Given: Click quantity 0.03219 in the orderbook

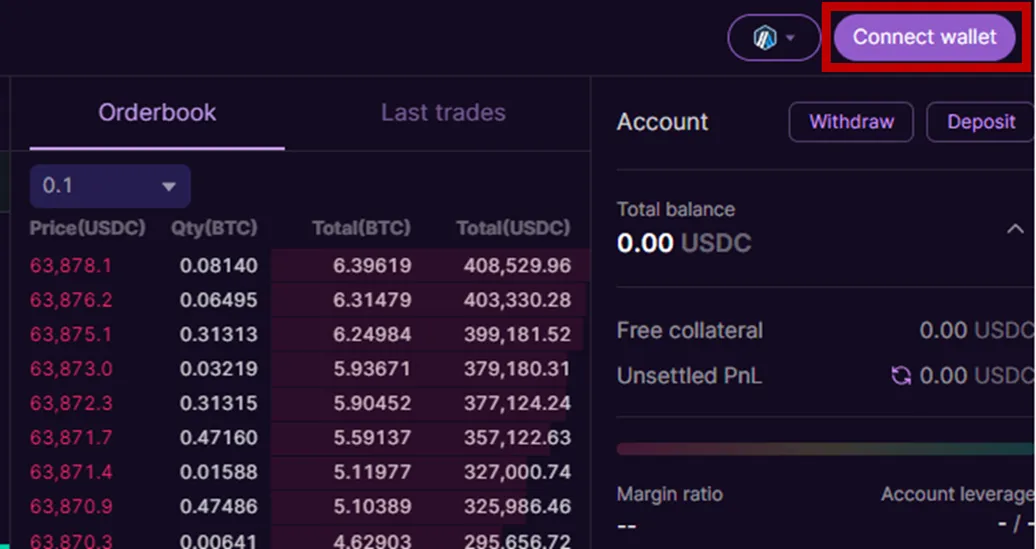Looking at the screenshot, I should (219, 369).
